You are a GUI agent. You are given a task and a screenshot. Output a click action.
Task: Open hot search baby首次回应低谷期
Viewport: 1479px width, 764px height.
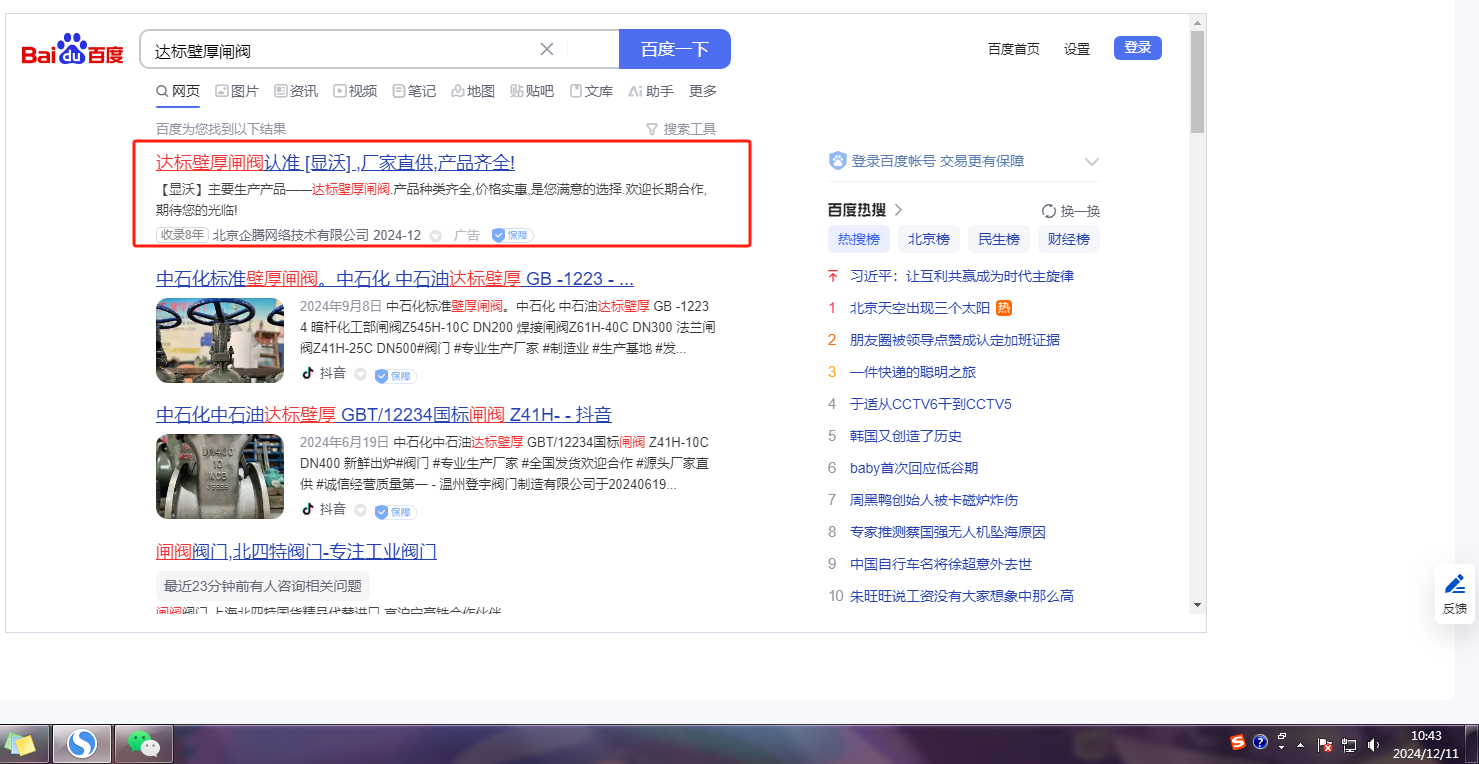click(x=914, y=468)
